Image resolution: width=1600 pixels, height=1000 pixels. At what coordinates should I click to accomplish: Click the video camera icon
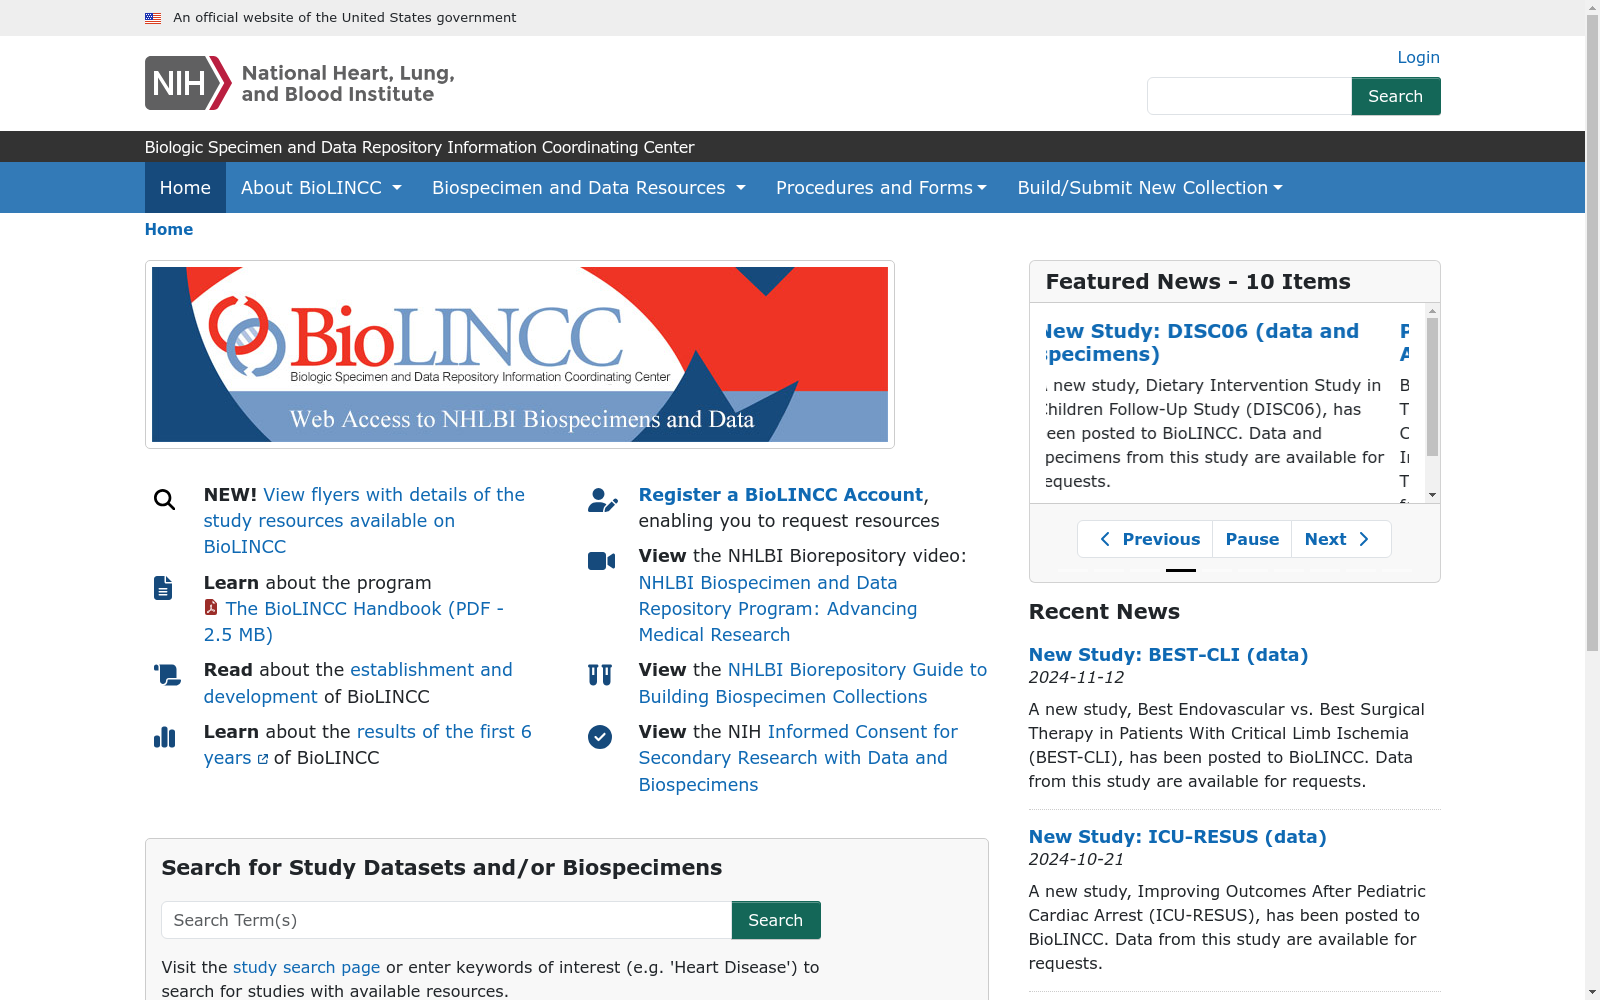pos(601,561)
